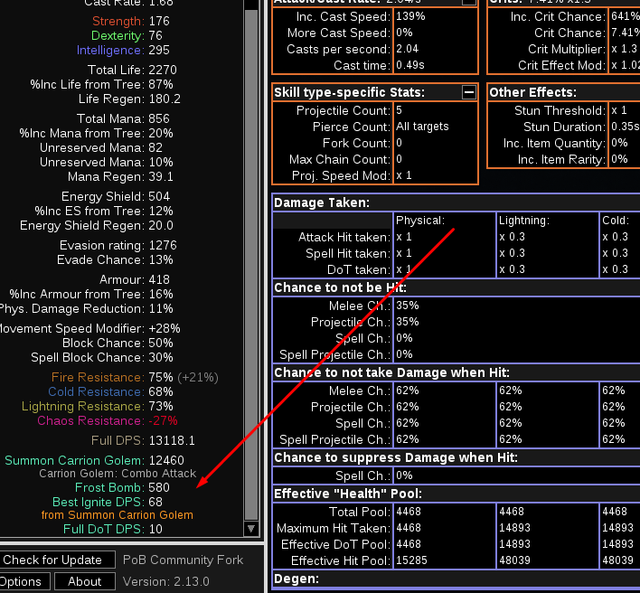This screenshot has height=593, width=640.
Task: Click the Evade Chance 13% stat
Action: (x=115, y=260)
